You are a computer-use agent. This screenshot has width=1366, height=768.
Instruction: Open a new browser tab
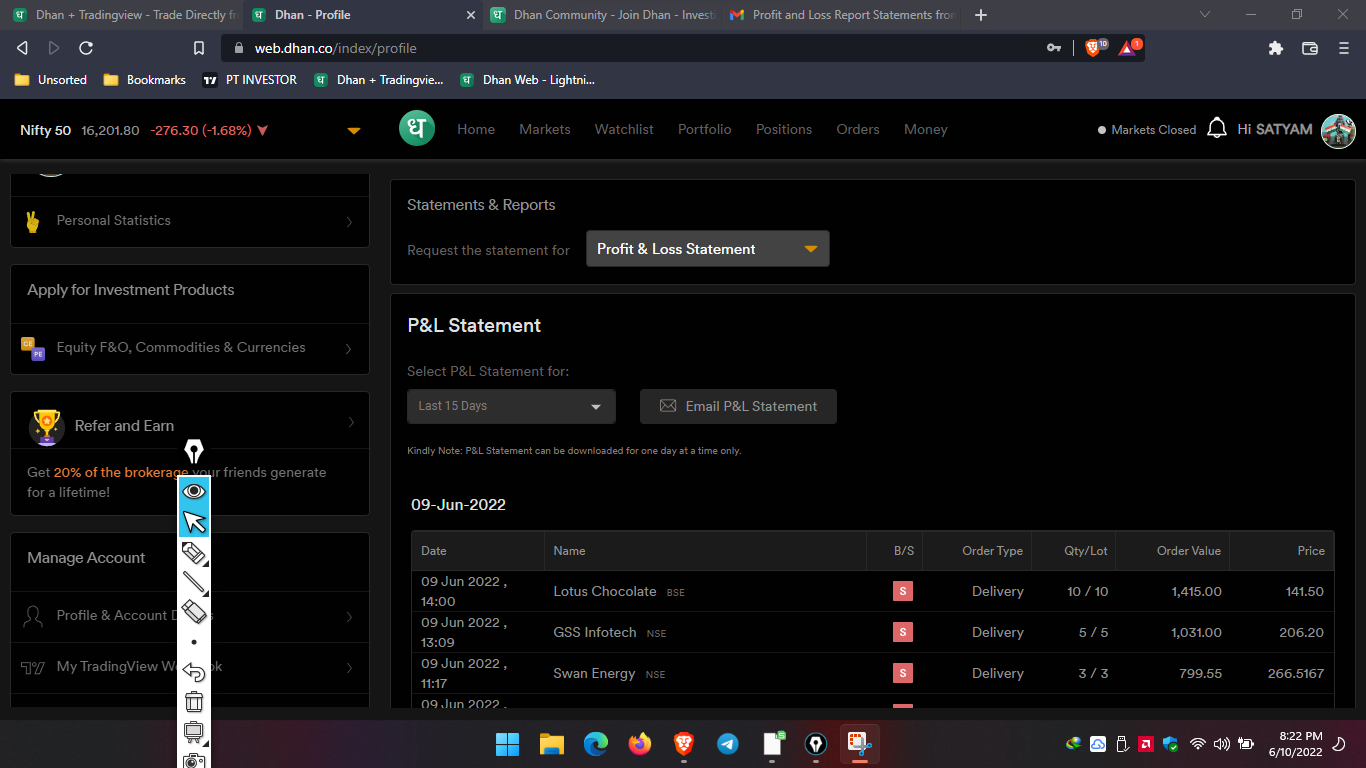pyautogui.click(x=980, y=15)
